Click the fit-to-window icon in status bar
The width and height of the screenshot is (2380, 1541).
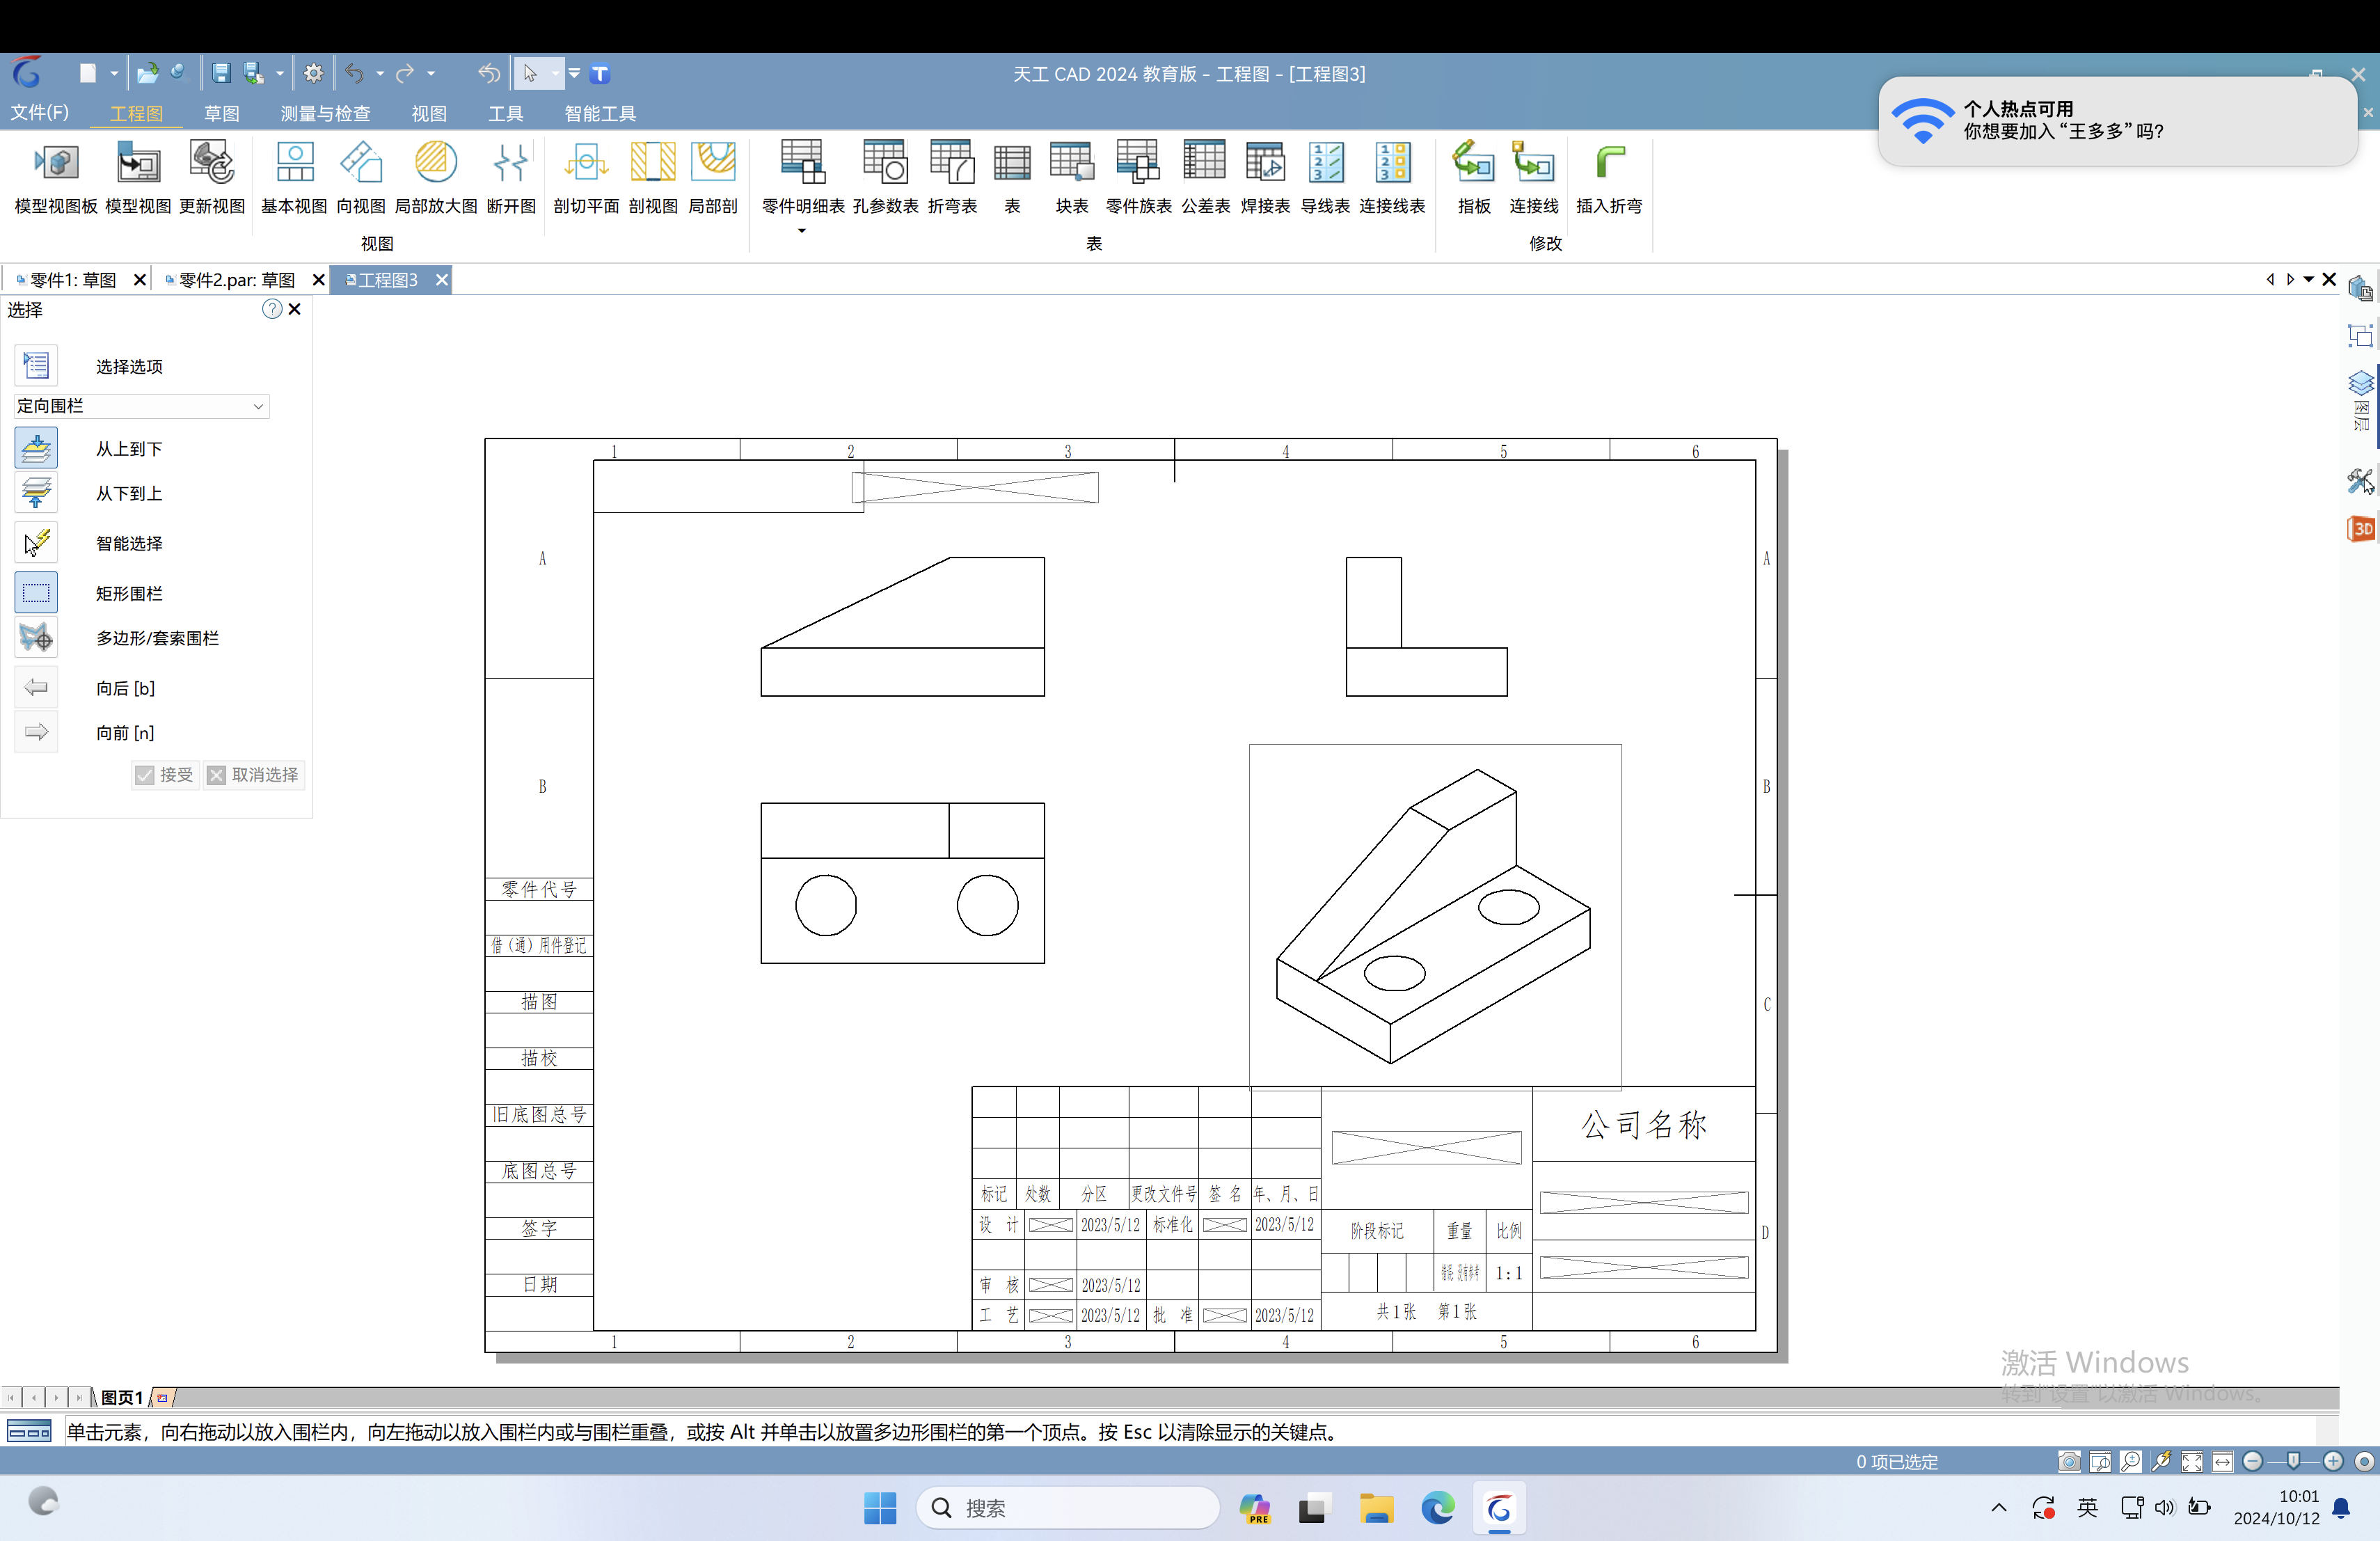2192,1461
